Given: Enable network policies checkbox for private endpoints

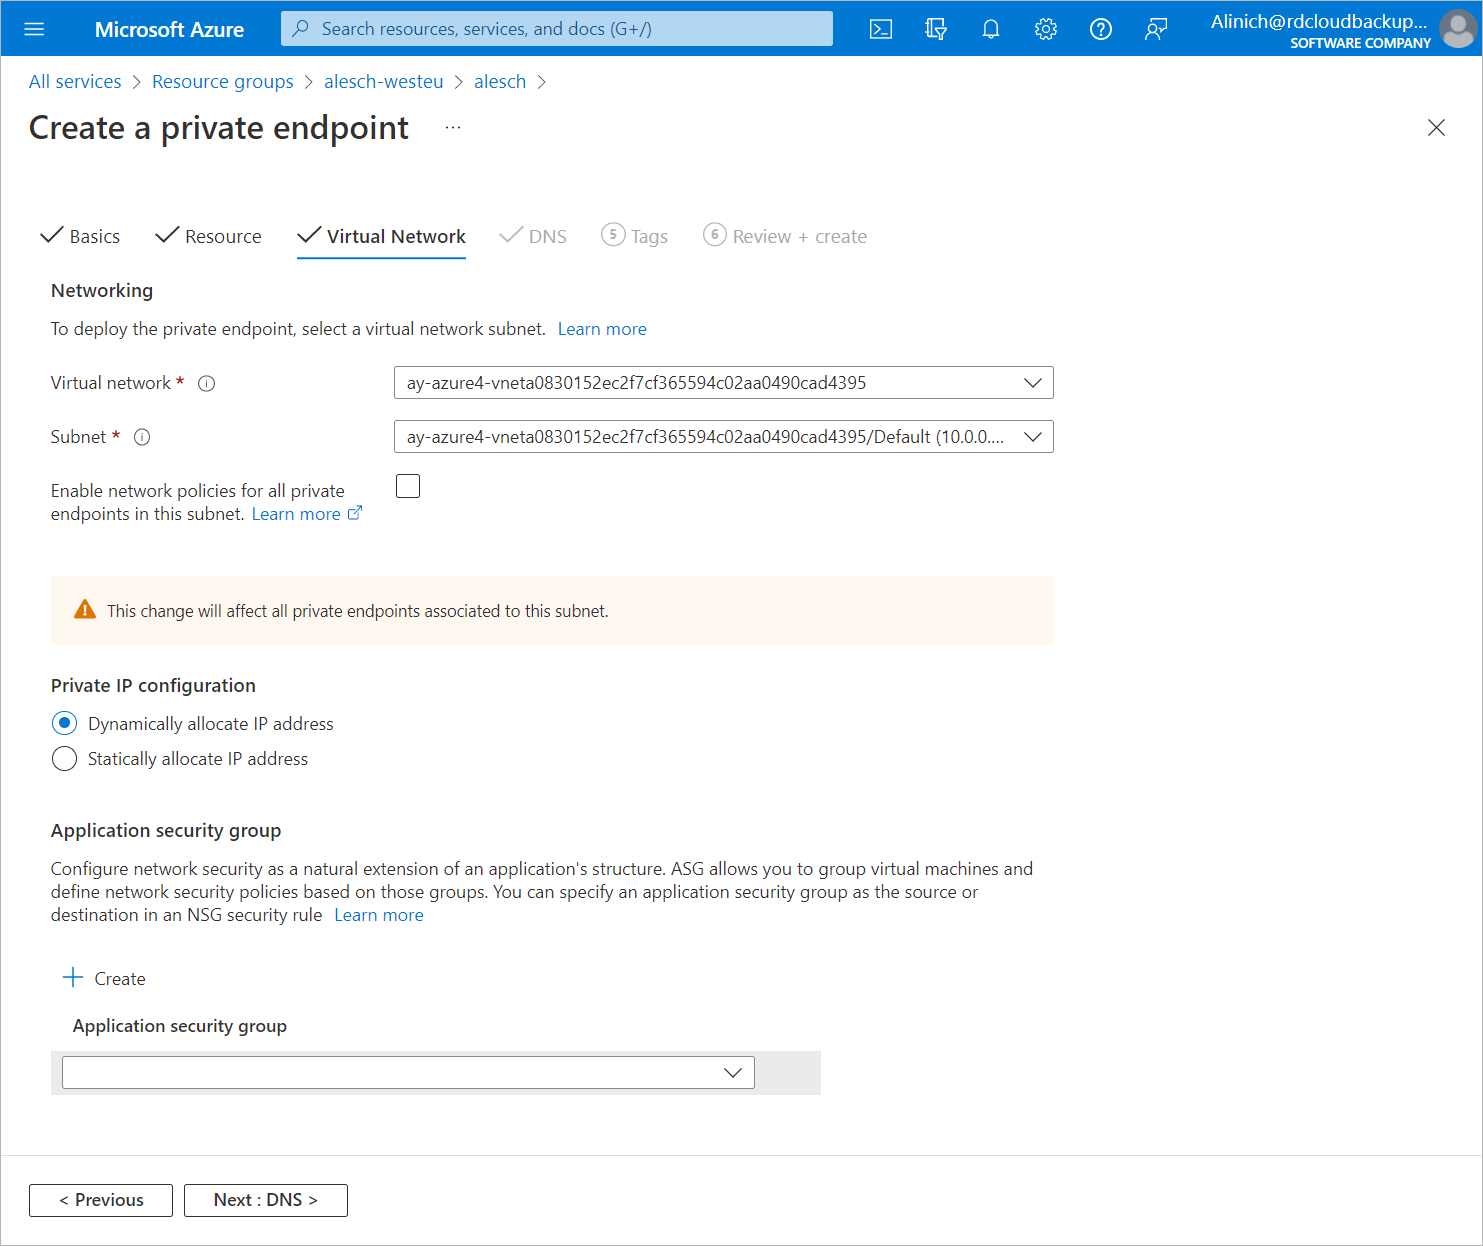Looking at the screenshot, I should pyautogui.click(x=408, y=487).
